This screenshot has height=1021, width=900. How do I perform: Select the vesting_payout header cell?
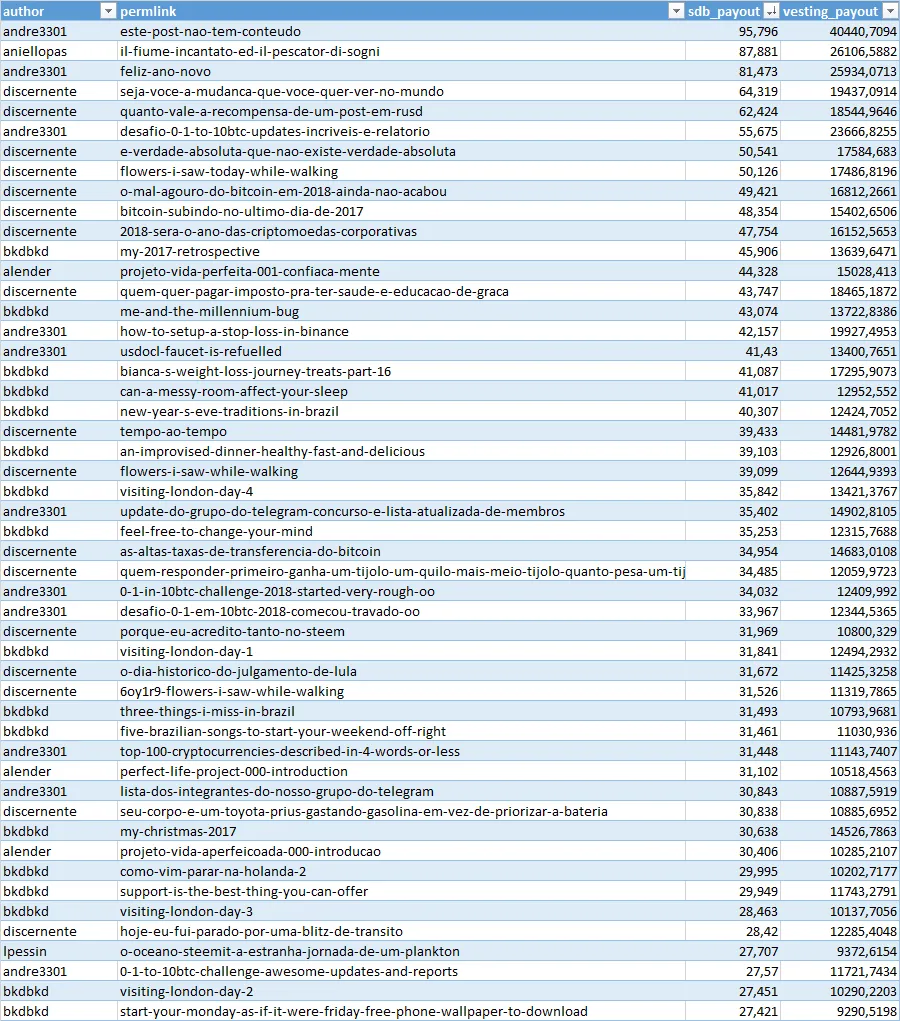pos(839,11)
